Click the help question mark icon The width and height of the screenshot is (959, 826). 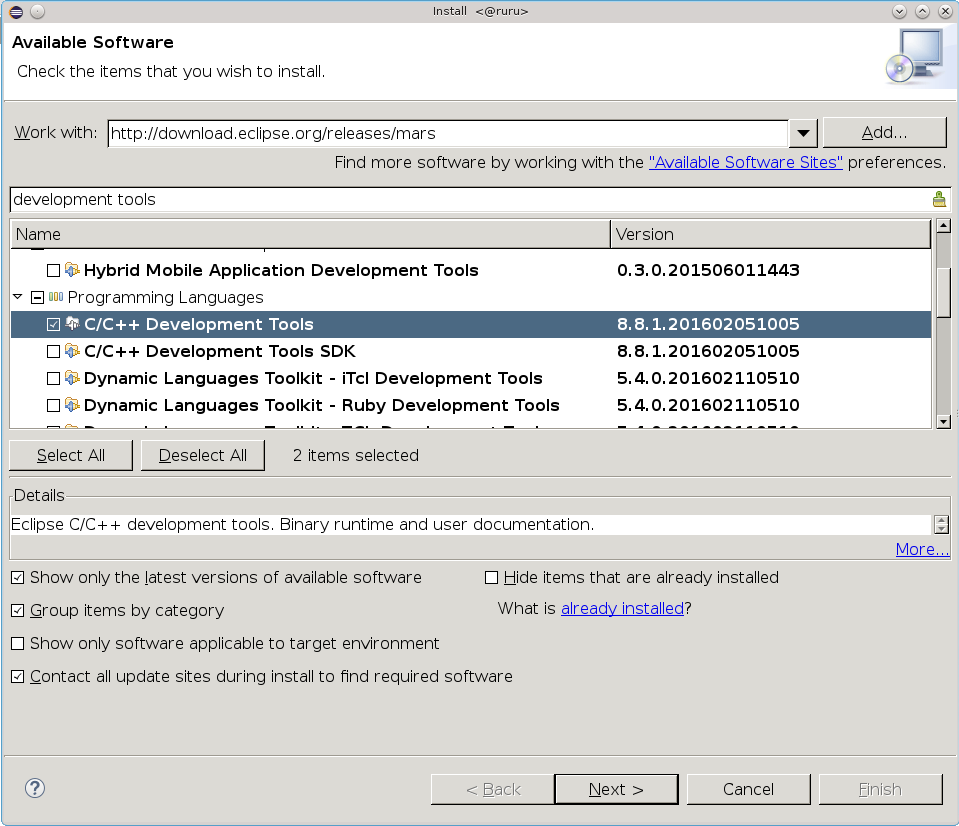tap(35, 788)
